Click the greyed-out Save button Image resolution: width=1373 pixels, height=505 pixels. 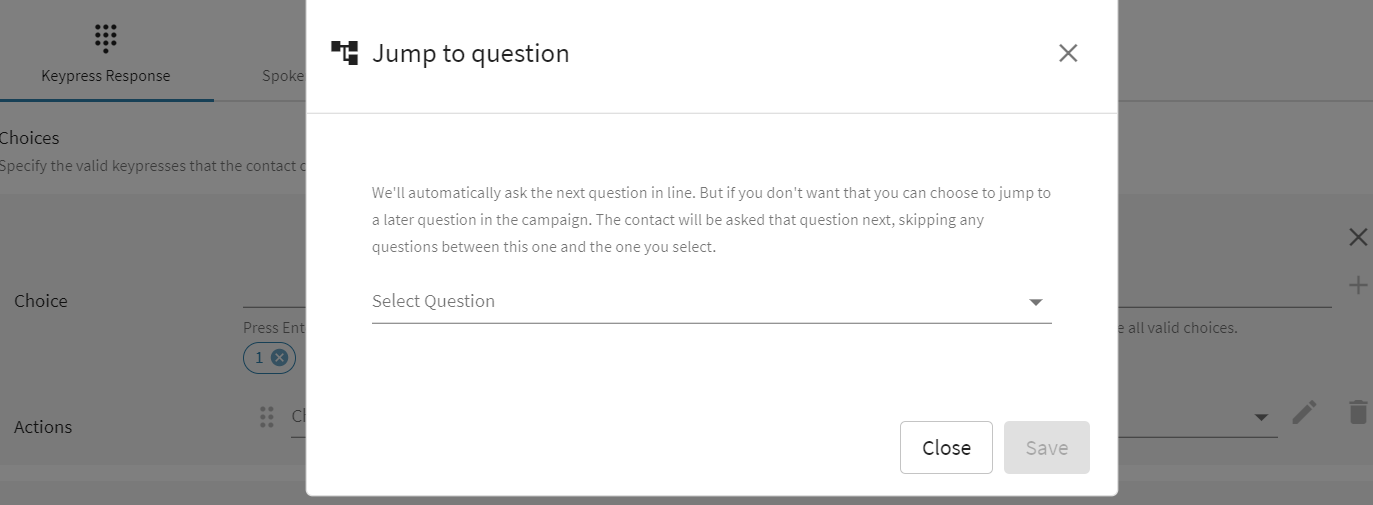[x=1046, y=447]
